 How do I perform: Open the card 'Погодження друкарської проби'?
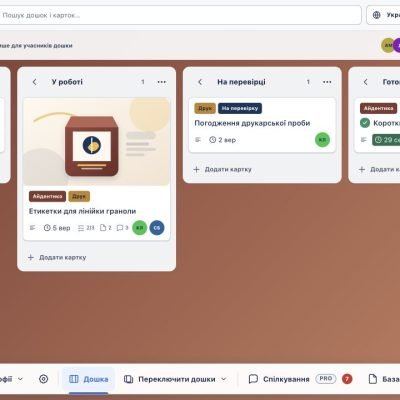pyautogui.click(x=252, y=123)
